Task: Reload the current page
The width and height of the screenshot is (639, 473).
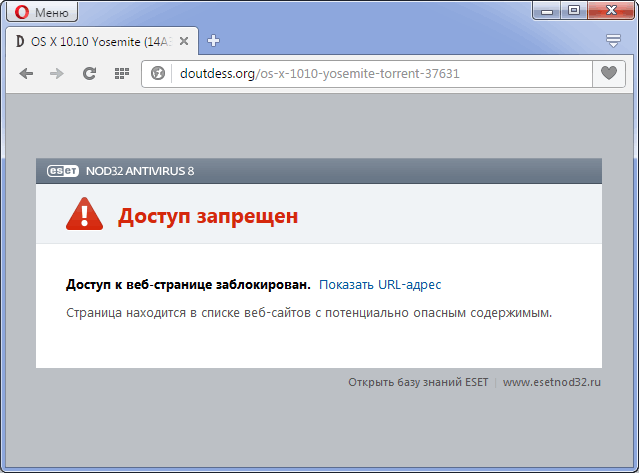Action: tap(89, 74)
